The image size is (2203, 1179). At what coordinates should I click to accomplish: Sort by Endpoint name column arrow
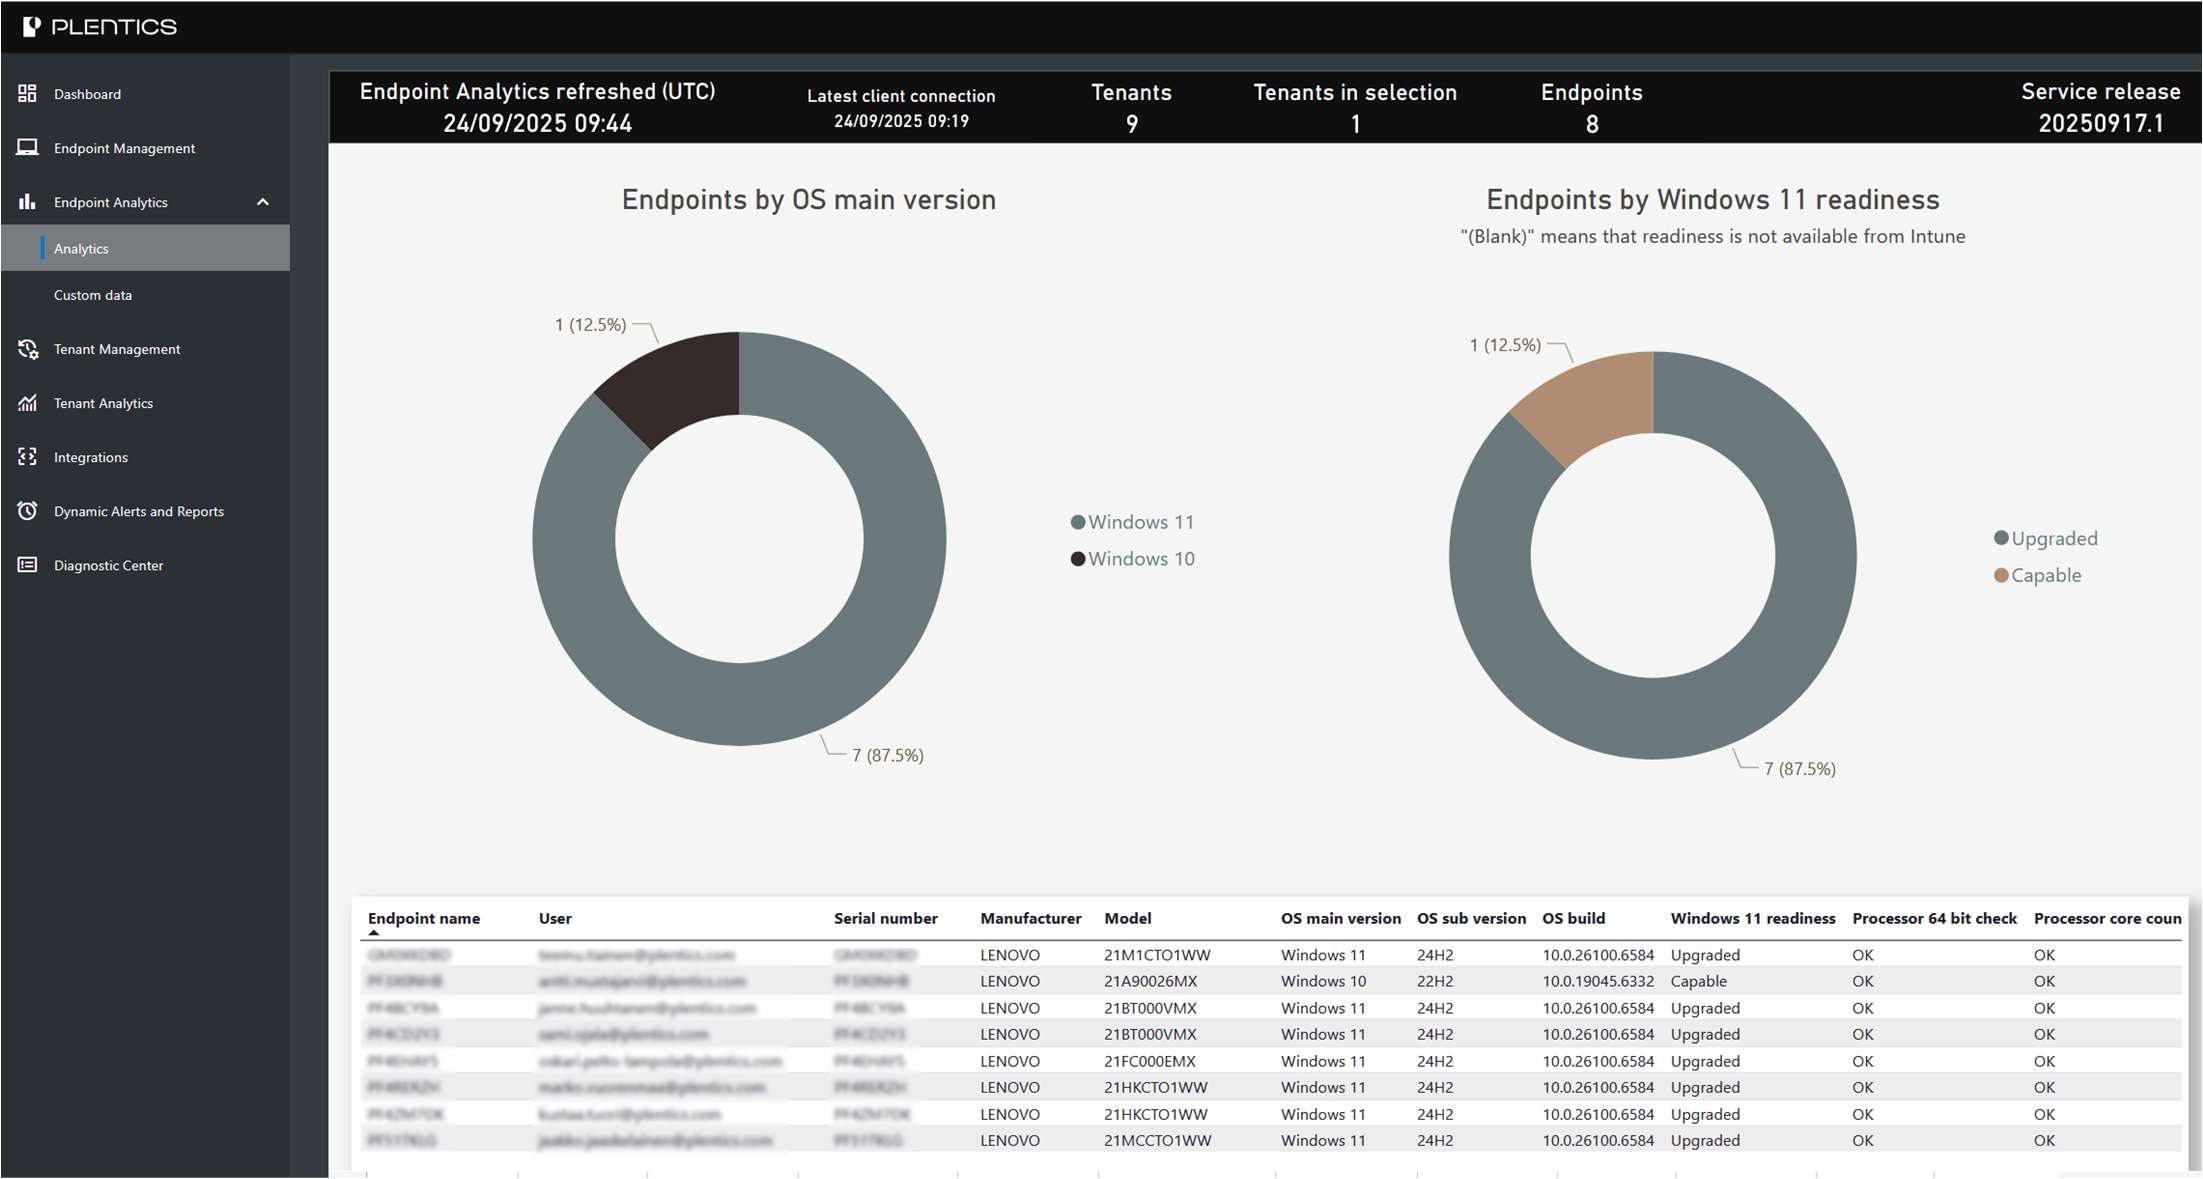[374, 933]
